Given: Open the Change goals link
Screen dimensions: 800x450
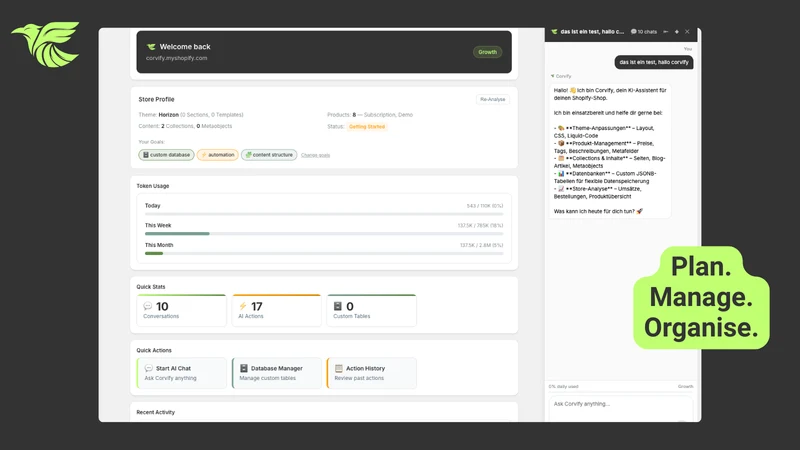Looking at the screenshot, I should point(315,155).
